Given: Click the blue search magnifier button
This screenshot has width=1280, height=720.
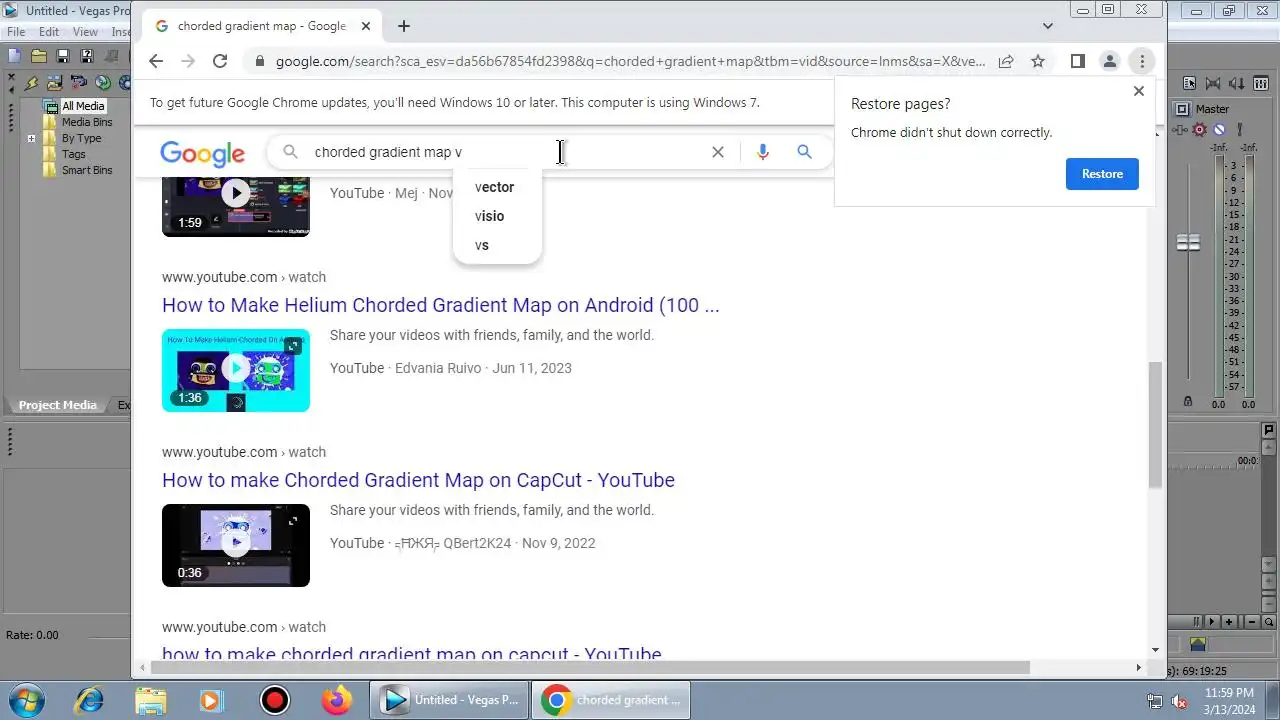Looking at the screenshot, I should pyautogui.click(x=804, y=152).
